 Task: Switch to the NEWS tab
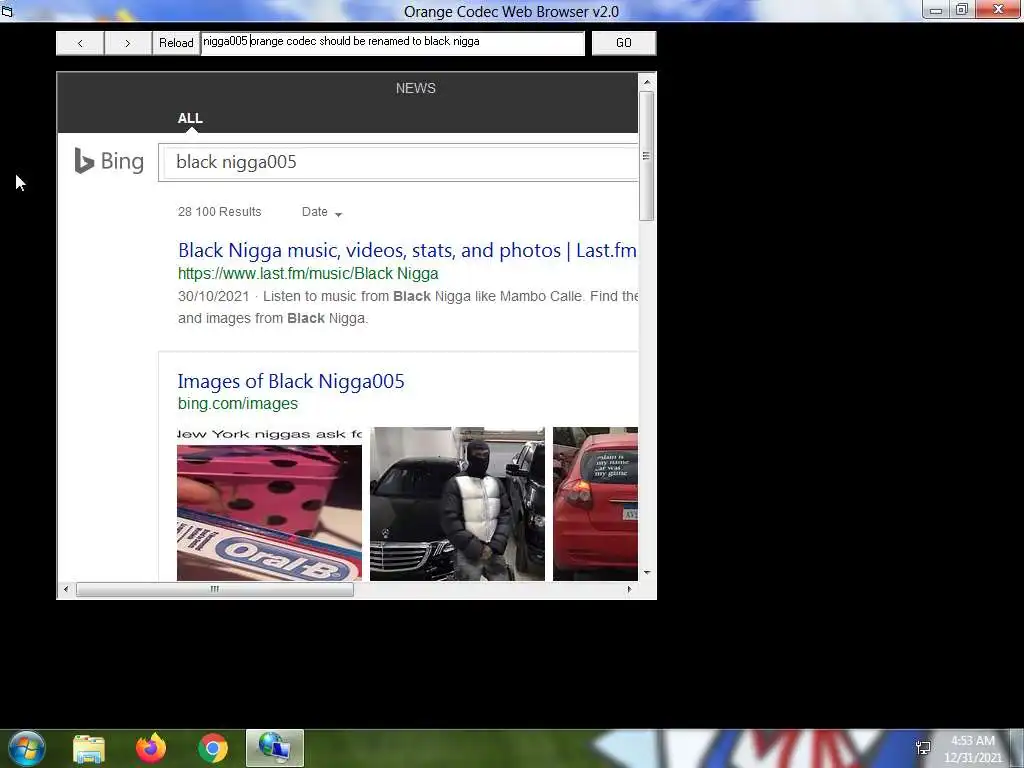415,88
